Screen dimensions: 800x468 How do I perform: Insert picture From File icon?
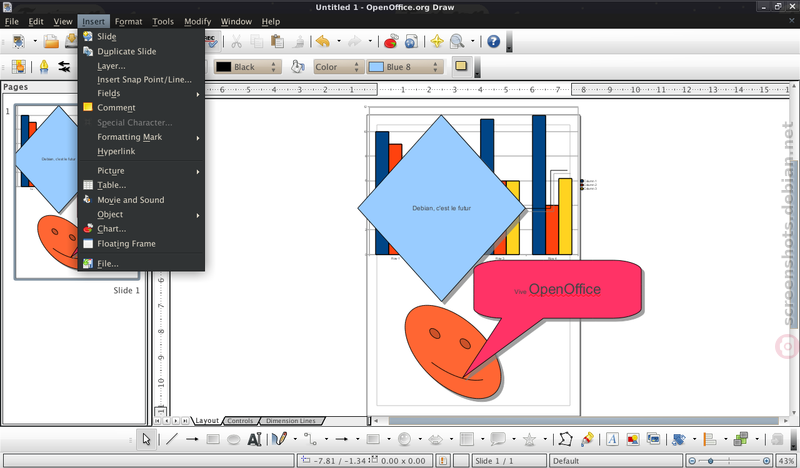pos(633,439)
